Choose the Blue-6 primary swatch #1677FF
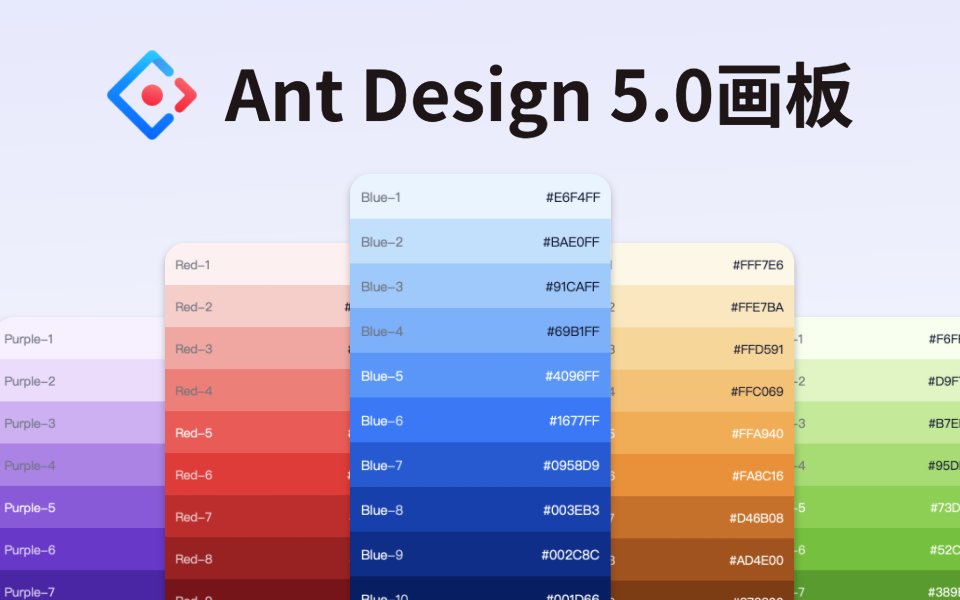The width and height of the screenshot is (960, 600). coord(480,421)
